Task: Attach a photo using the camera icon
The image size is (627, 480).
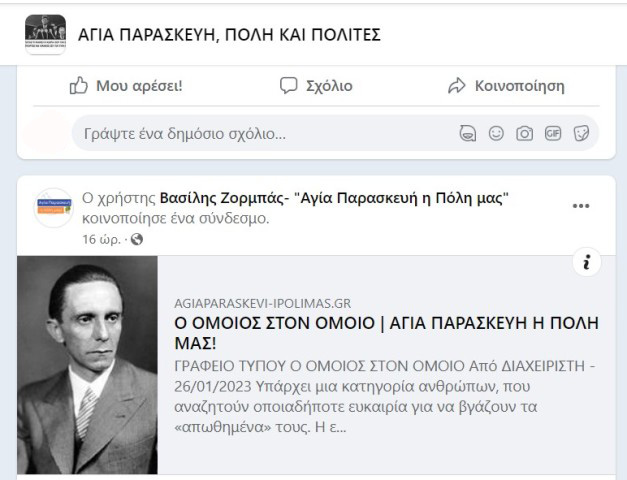Action: click(524, 133)
